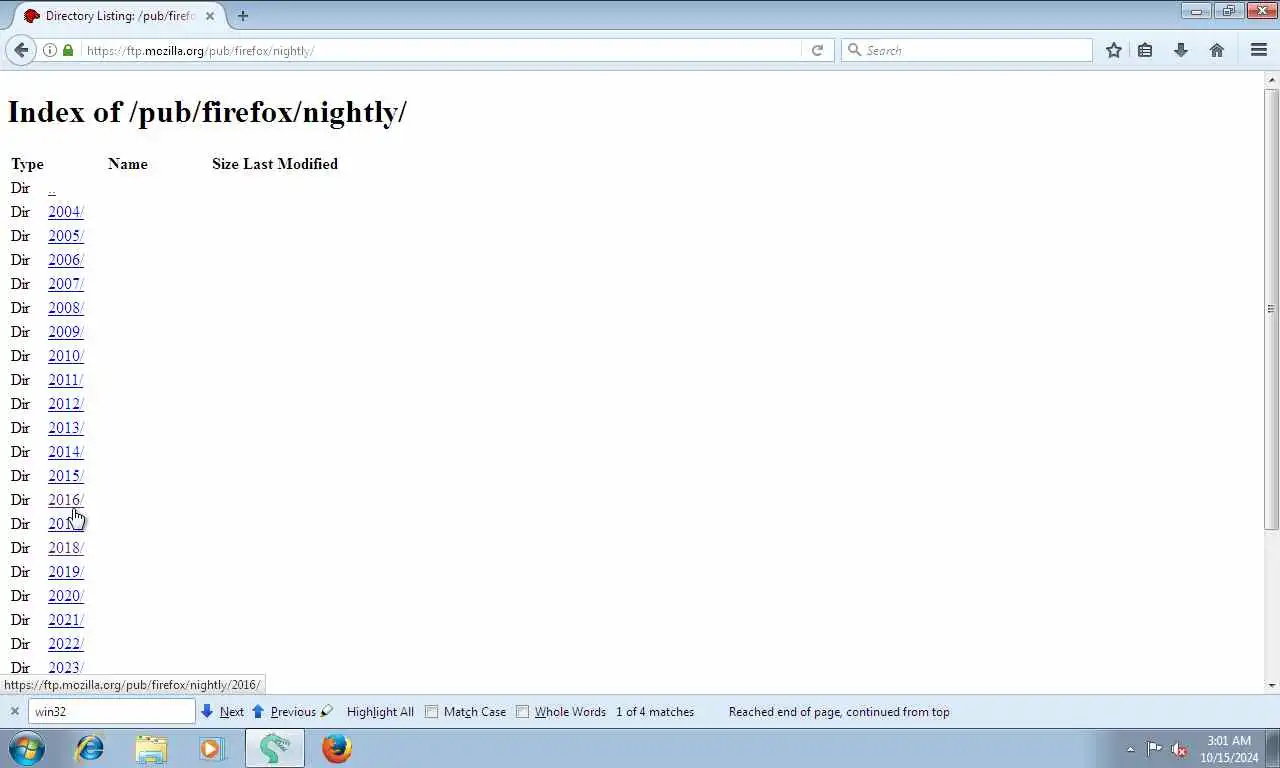Reload the page with the refresh icon

tap(817, 50)
